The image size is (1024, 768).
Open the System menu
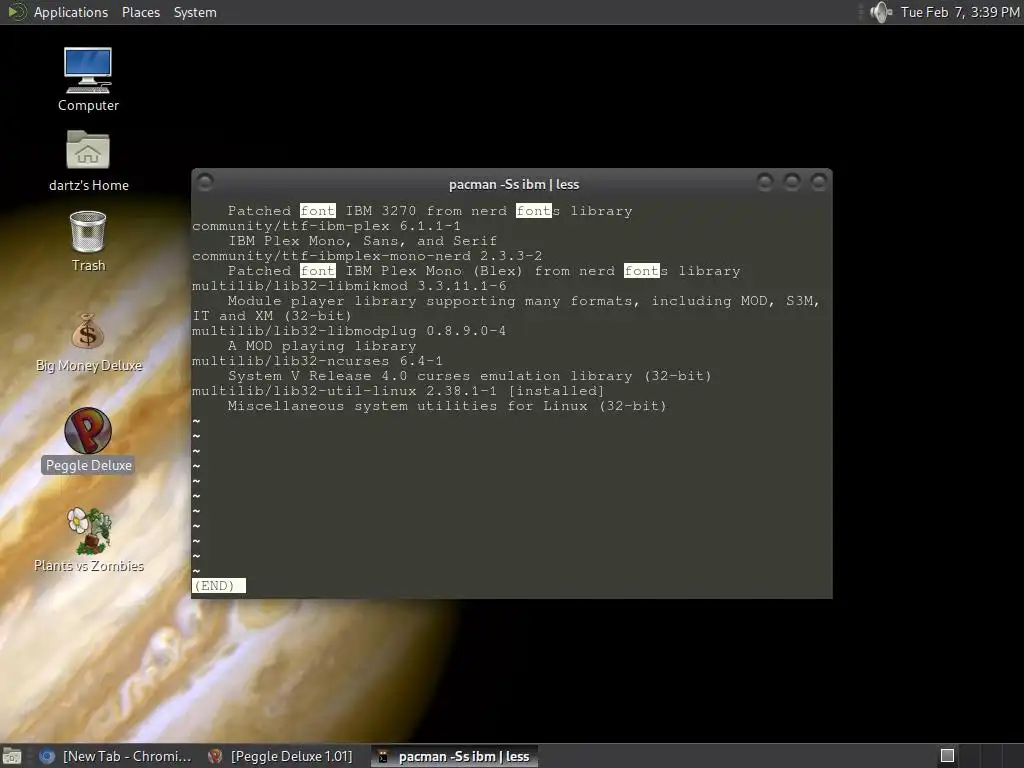[195, 12]
